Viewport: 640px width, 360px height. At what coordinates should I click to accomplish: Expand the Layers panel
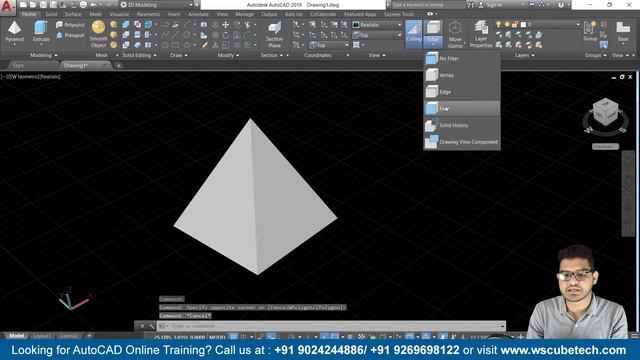pyautogui.click(x=524, y=55)
